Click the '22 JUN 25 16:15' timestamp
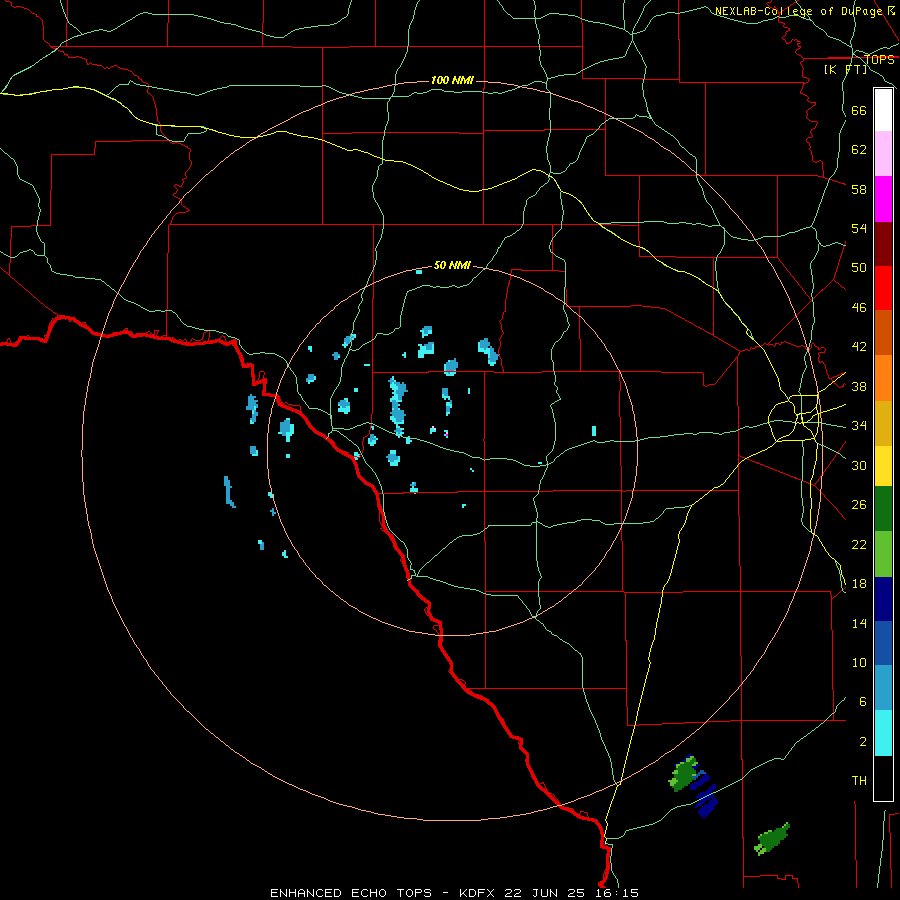The width and height of the screenshot is (900, 900). [x=571, y=893]
